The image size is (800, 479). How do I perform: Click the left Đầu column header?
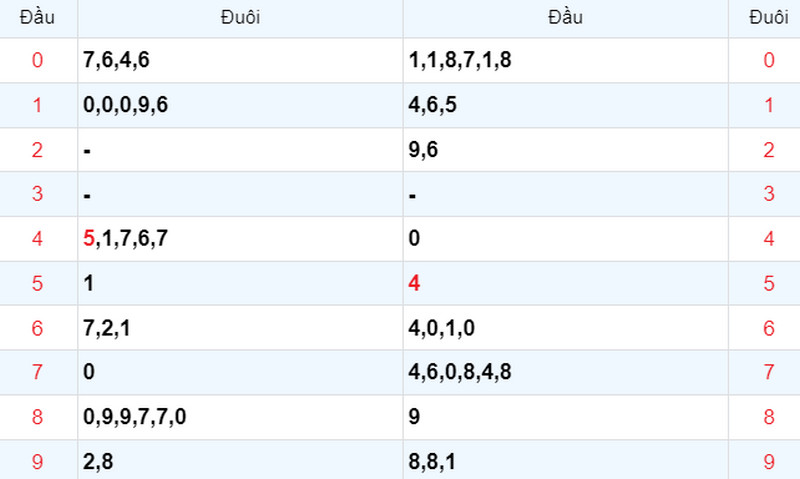tap(37, 18)
